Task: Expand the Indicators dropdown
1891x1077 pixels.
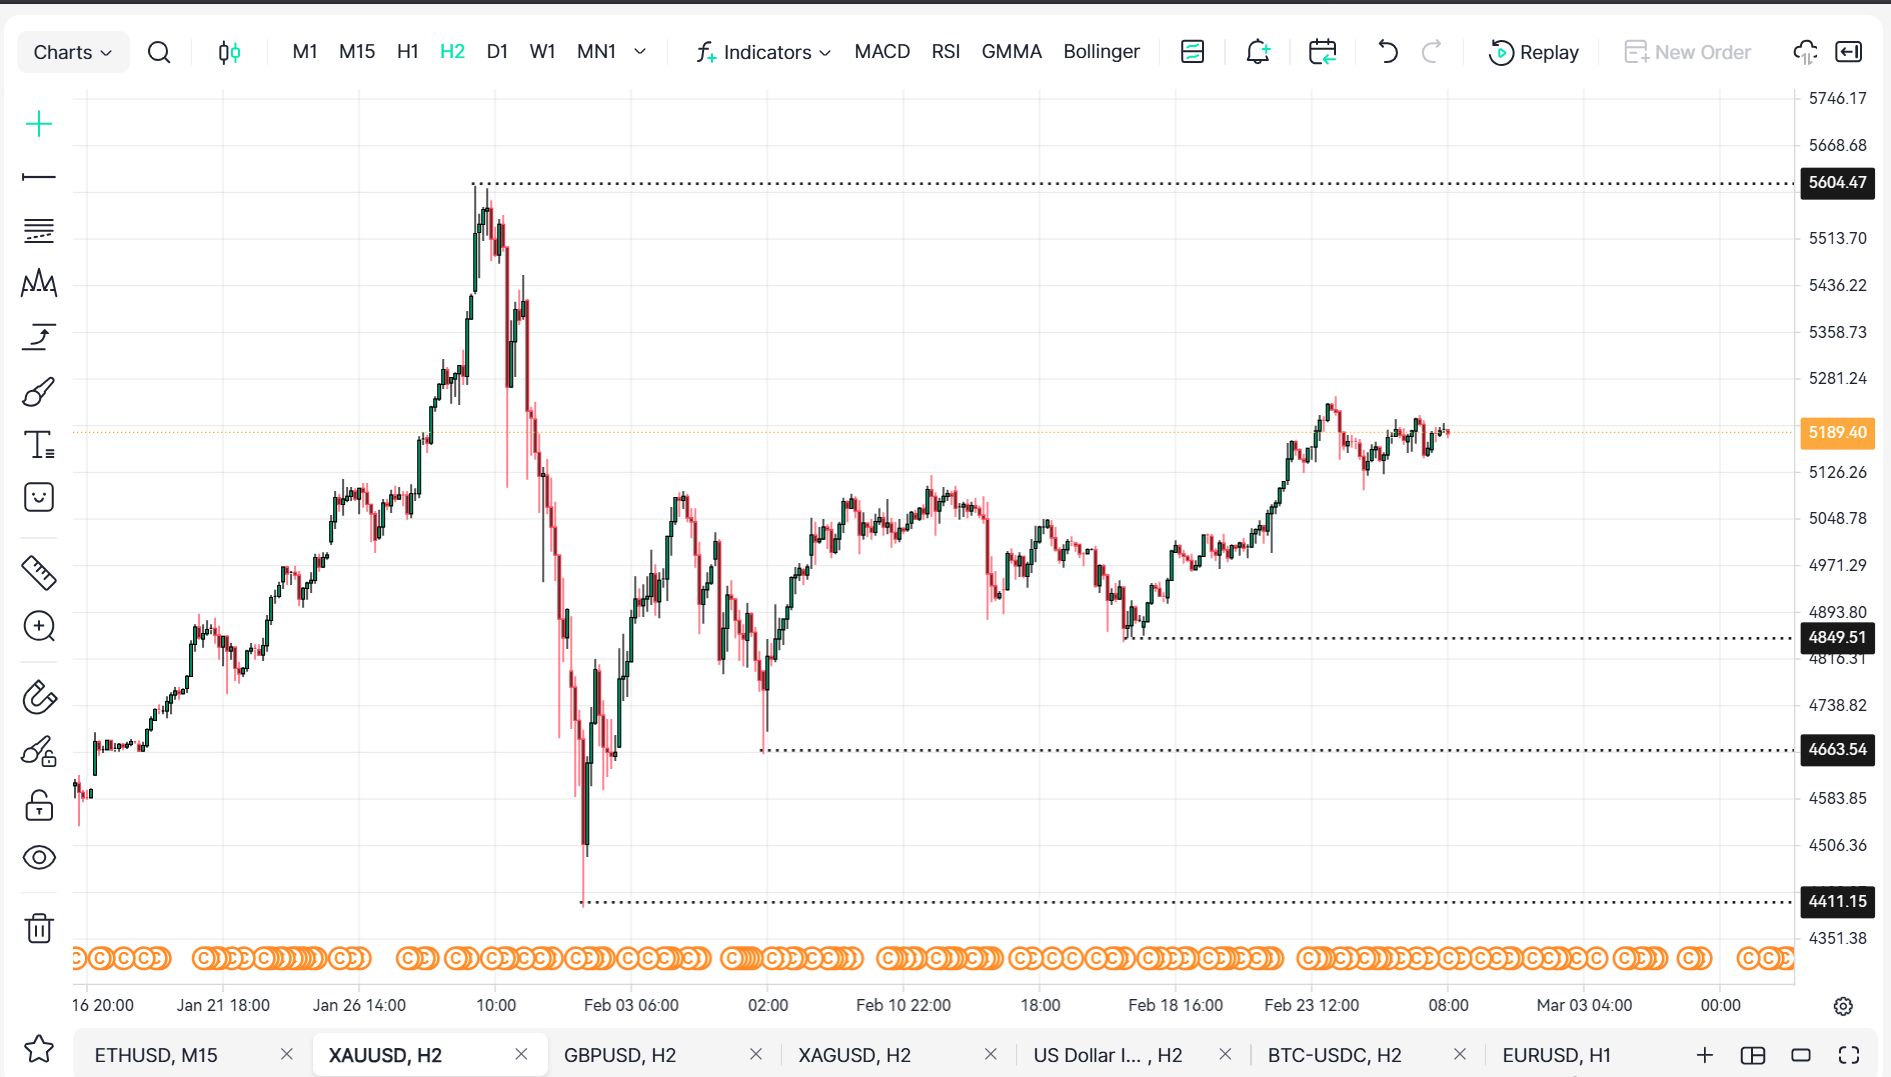Action: 764,52
